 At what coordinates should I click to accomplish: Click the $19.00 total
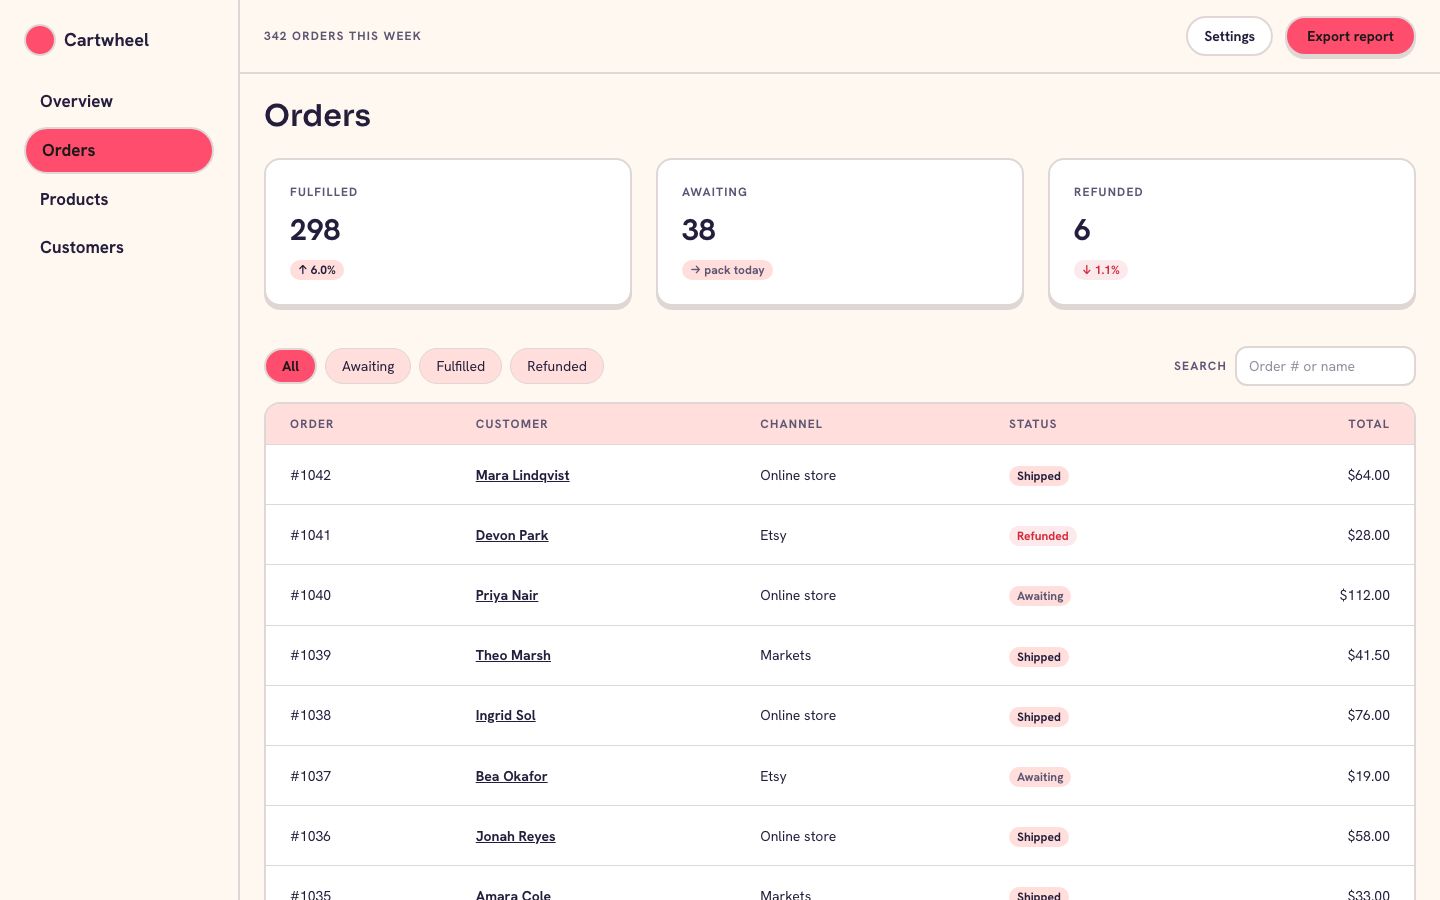[1369, 776]
